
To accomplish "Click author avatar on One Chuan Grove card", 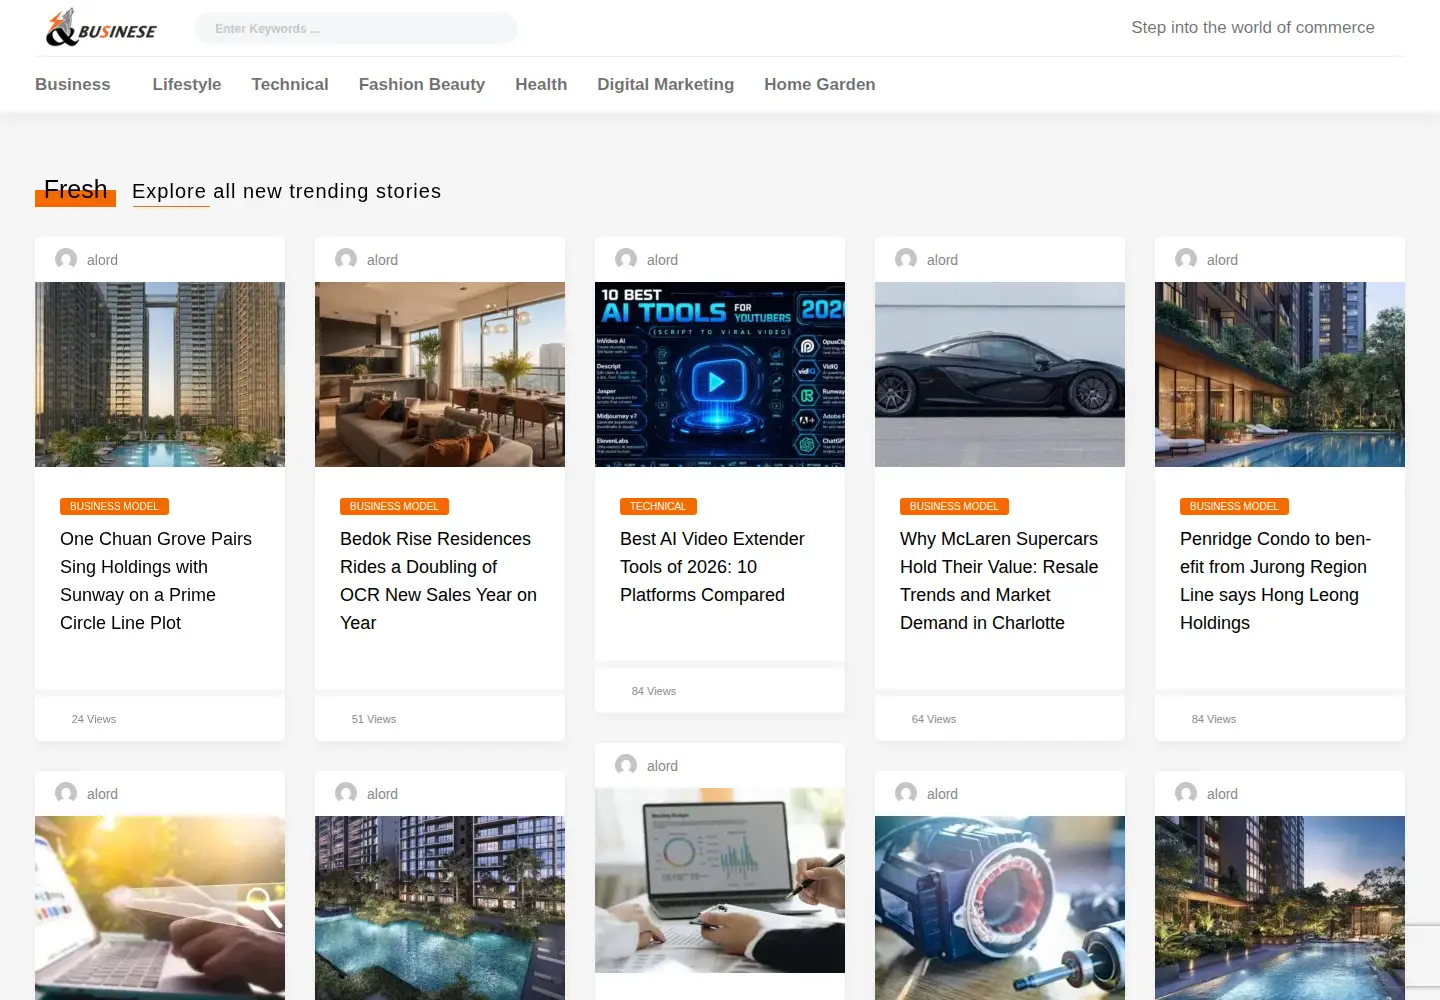I will (x=66, y=259).
